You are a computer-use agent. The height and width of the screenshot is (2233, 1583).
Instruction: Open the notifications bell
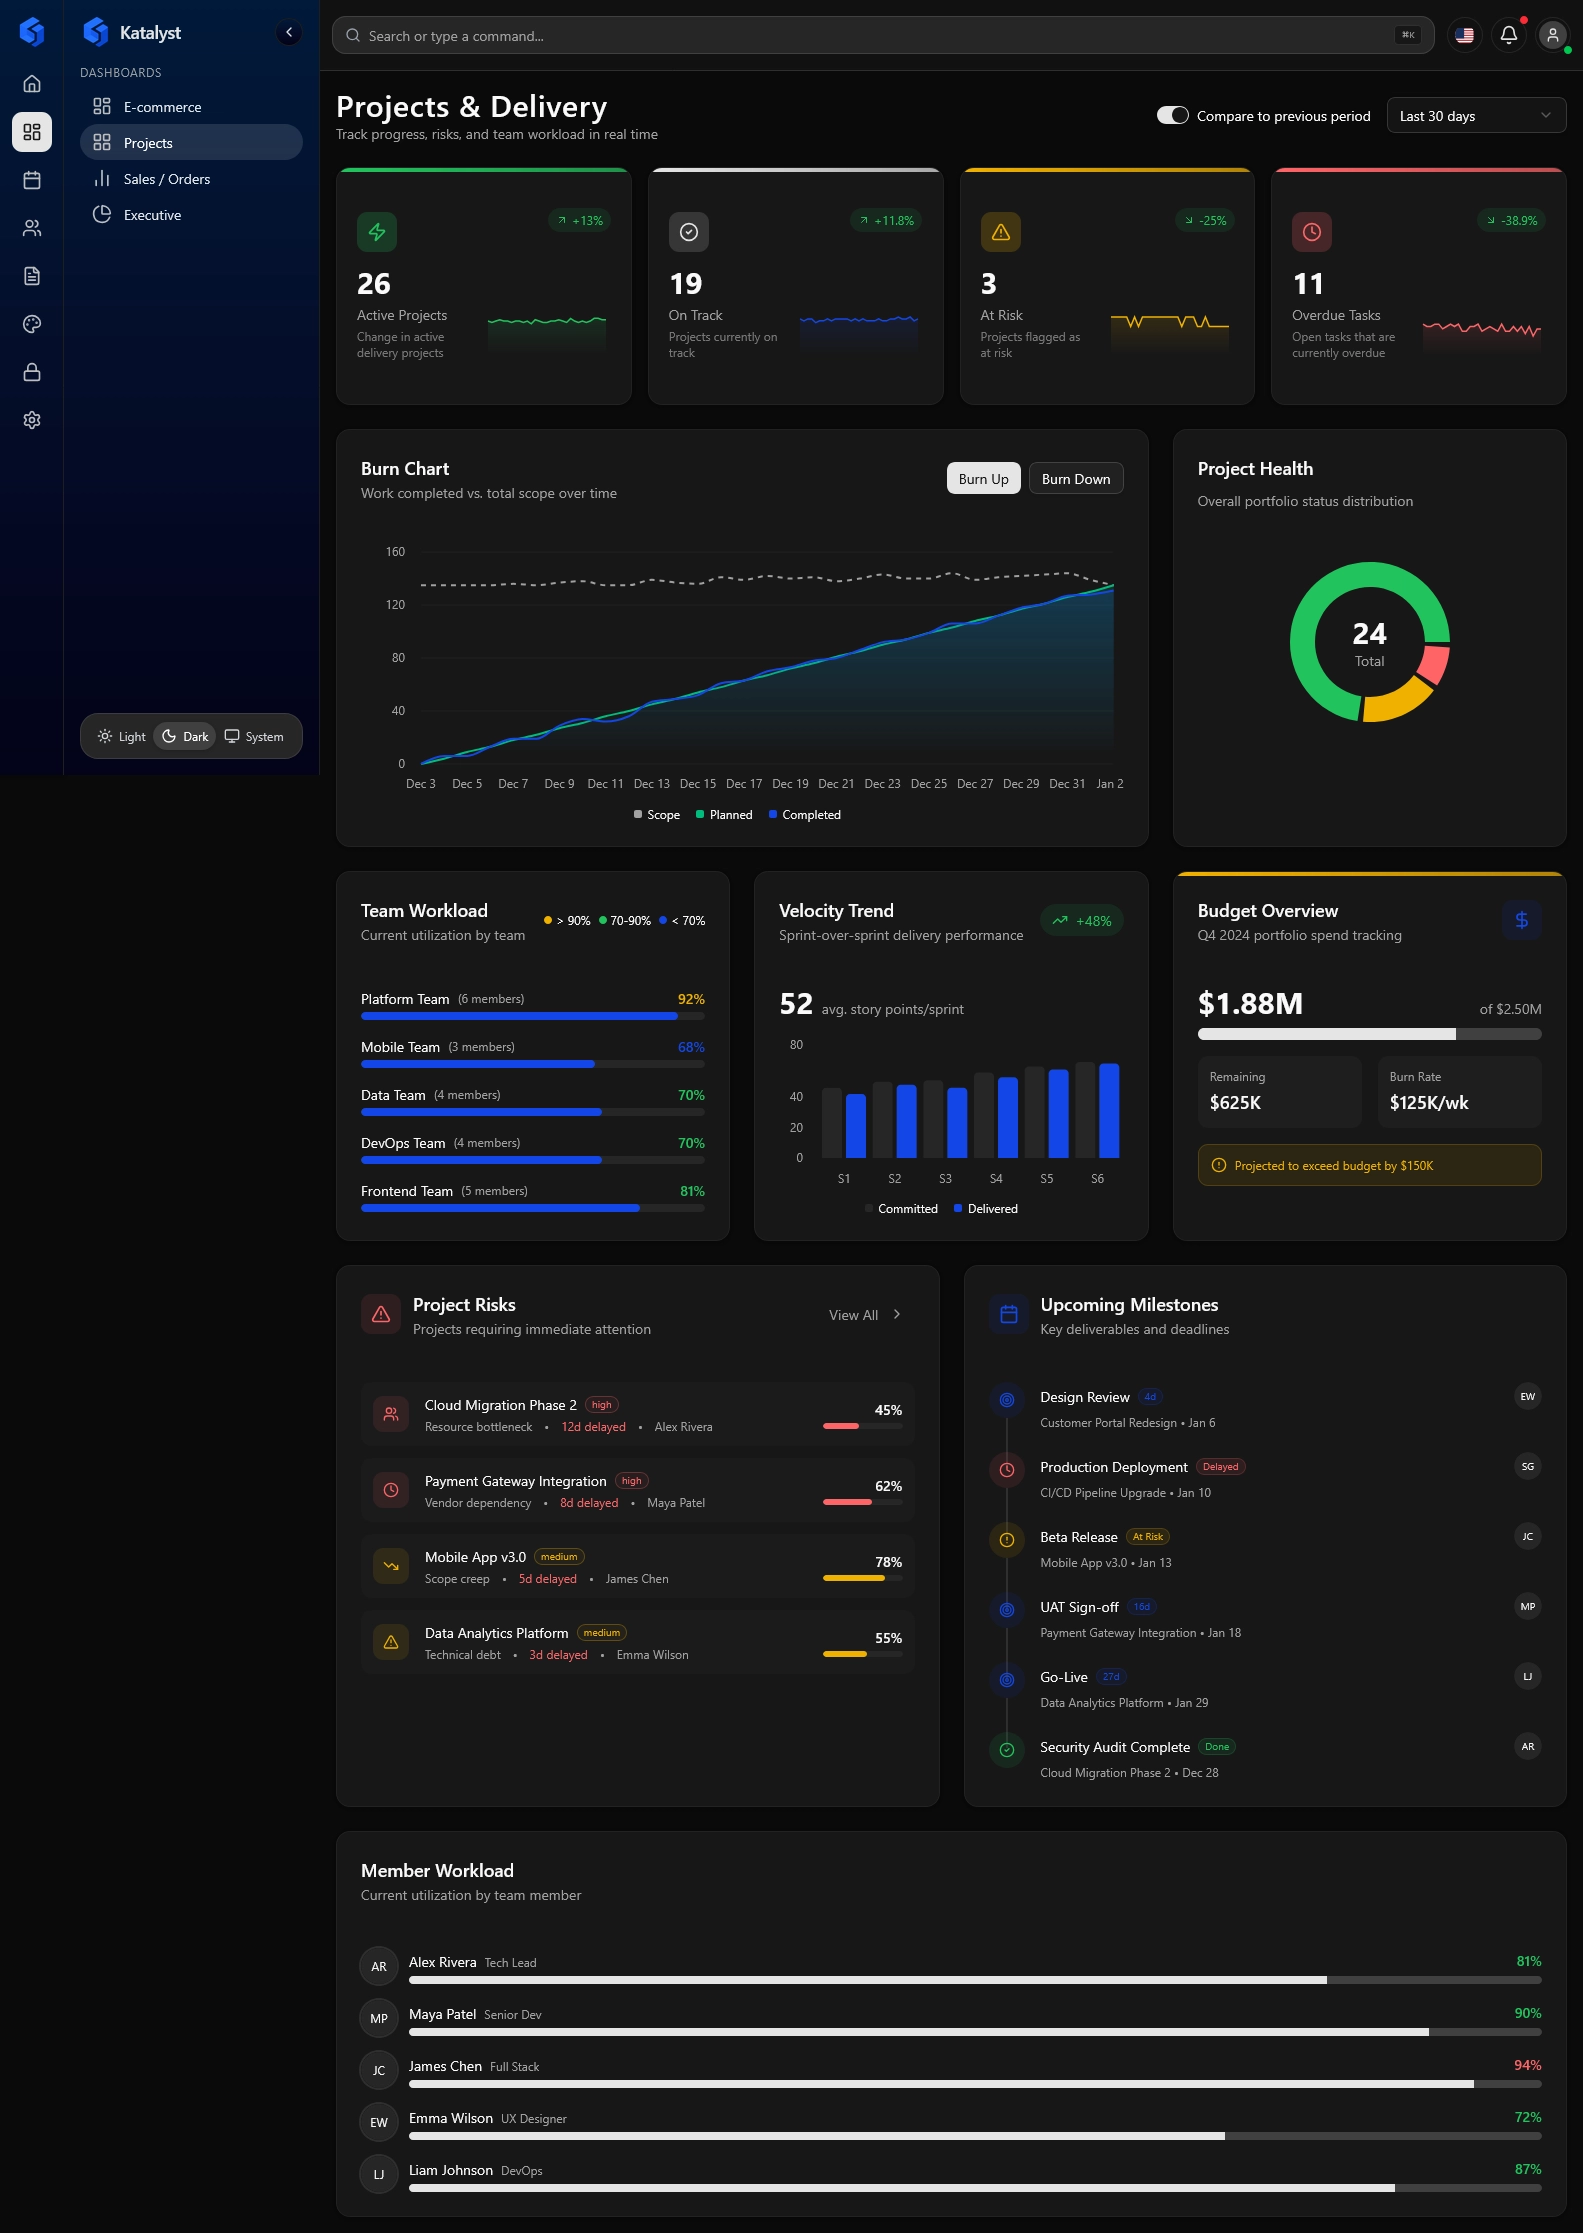[1509, 35]
